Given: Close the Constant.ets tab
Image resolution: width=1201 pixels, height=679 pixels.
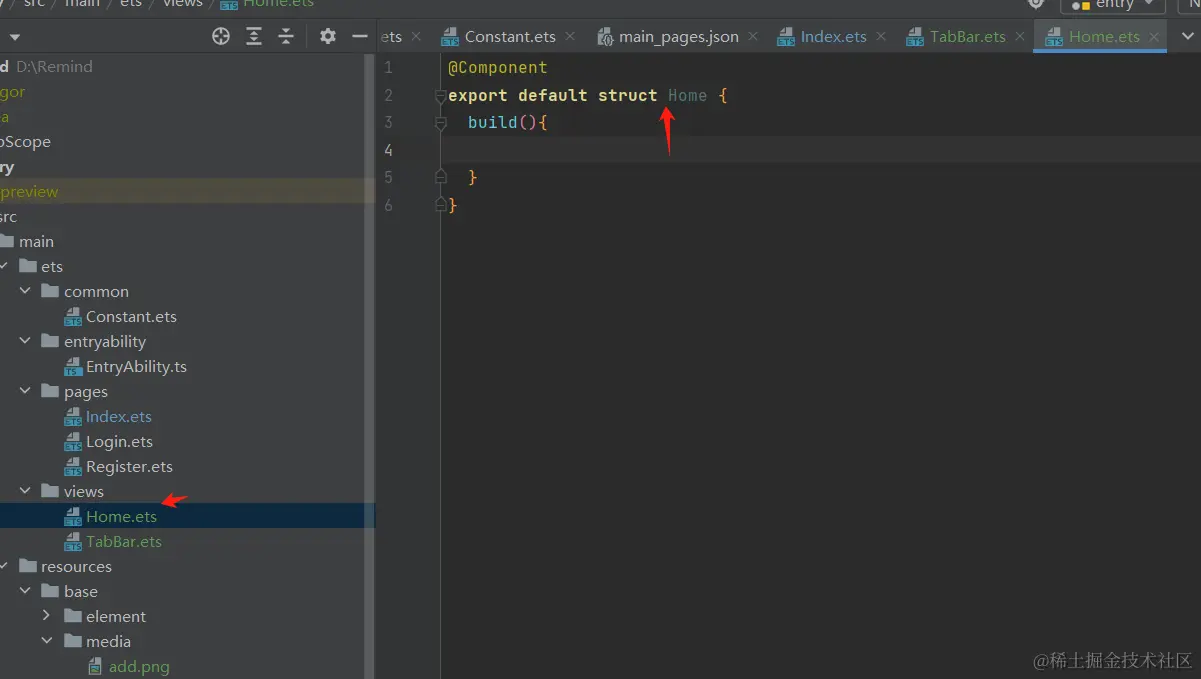Looking at the screenshot, I should [x=570, y=36].
